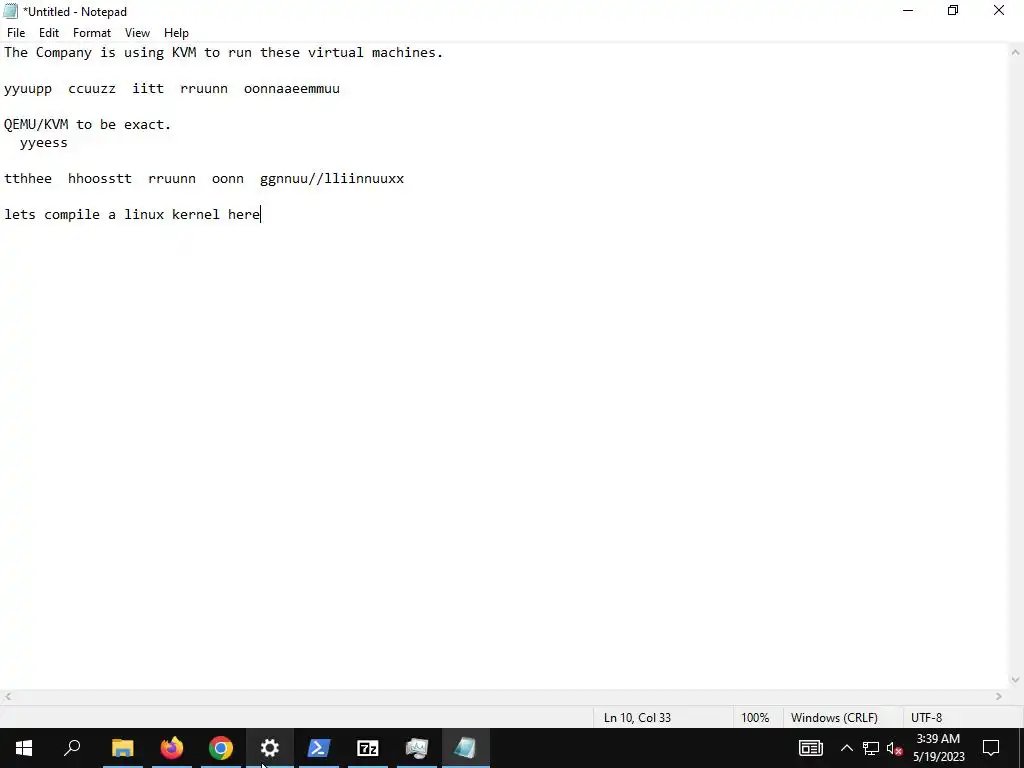Show hidden system tray icons

(x=846, y=748)
